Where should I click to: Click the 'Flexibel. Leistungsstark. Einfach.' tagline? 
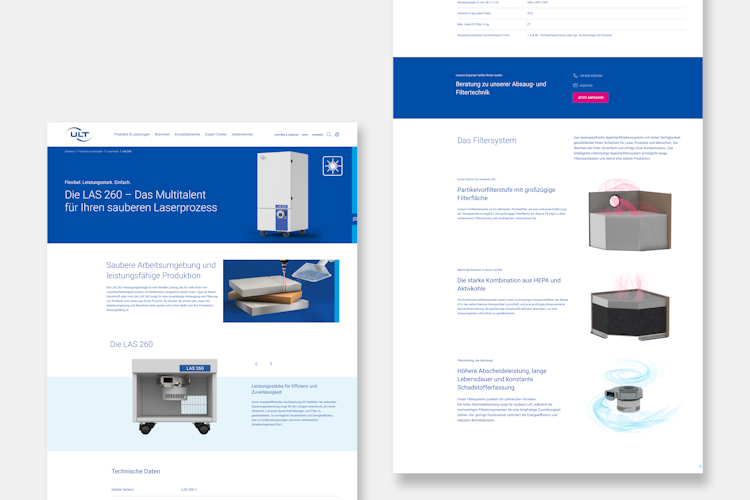coord(98,182)
